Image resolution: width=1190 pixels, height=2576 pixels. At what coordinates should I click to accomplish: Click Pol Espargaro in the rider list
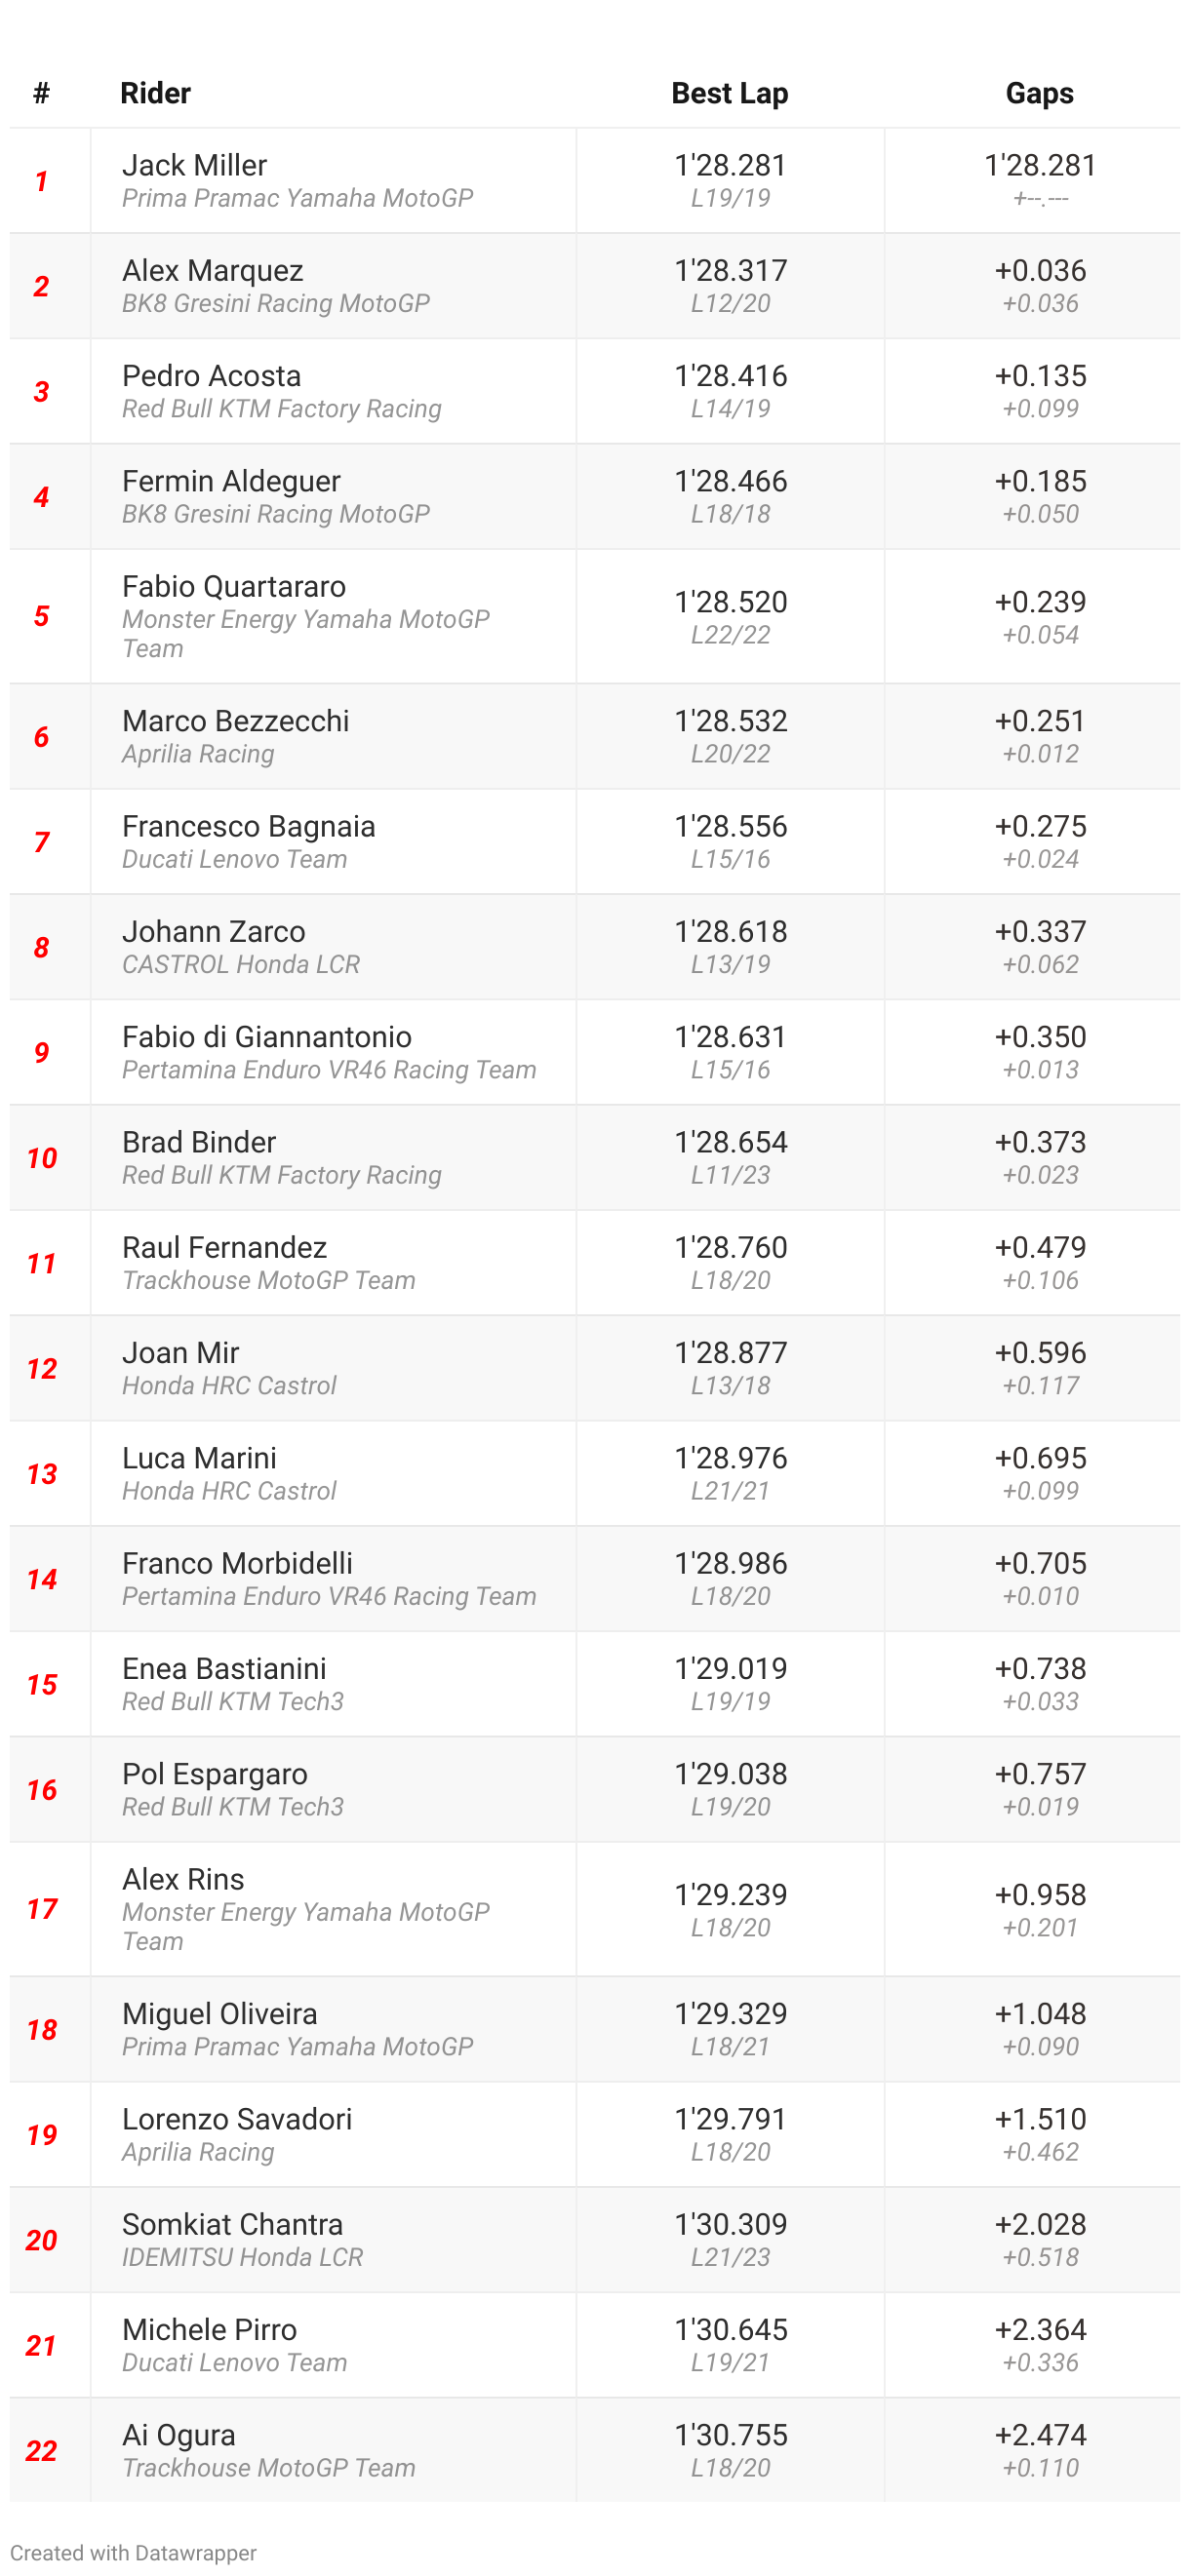coord(215,1774)
